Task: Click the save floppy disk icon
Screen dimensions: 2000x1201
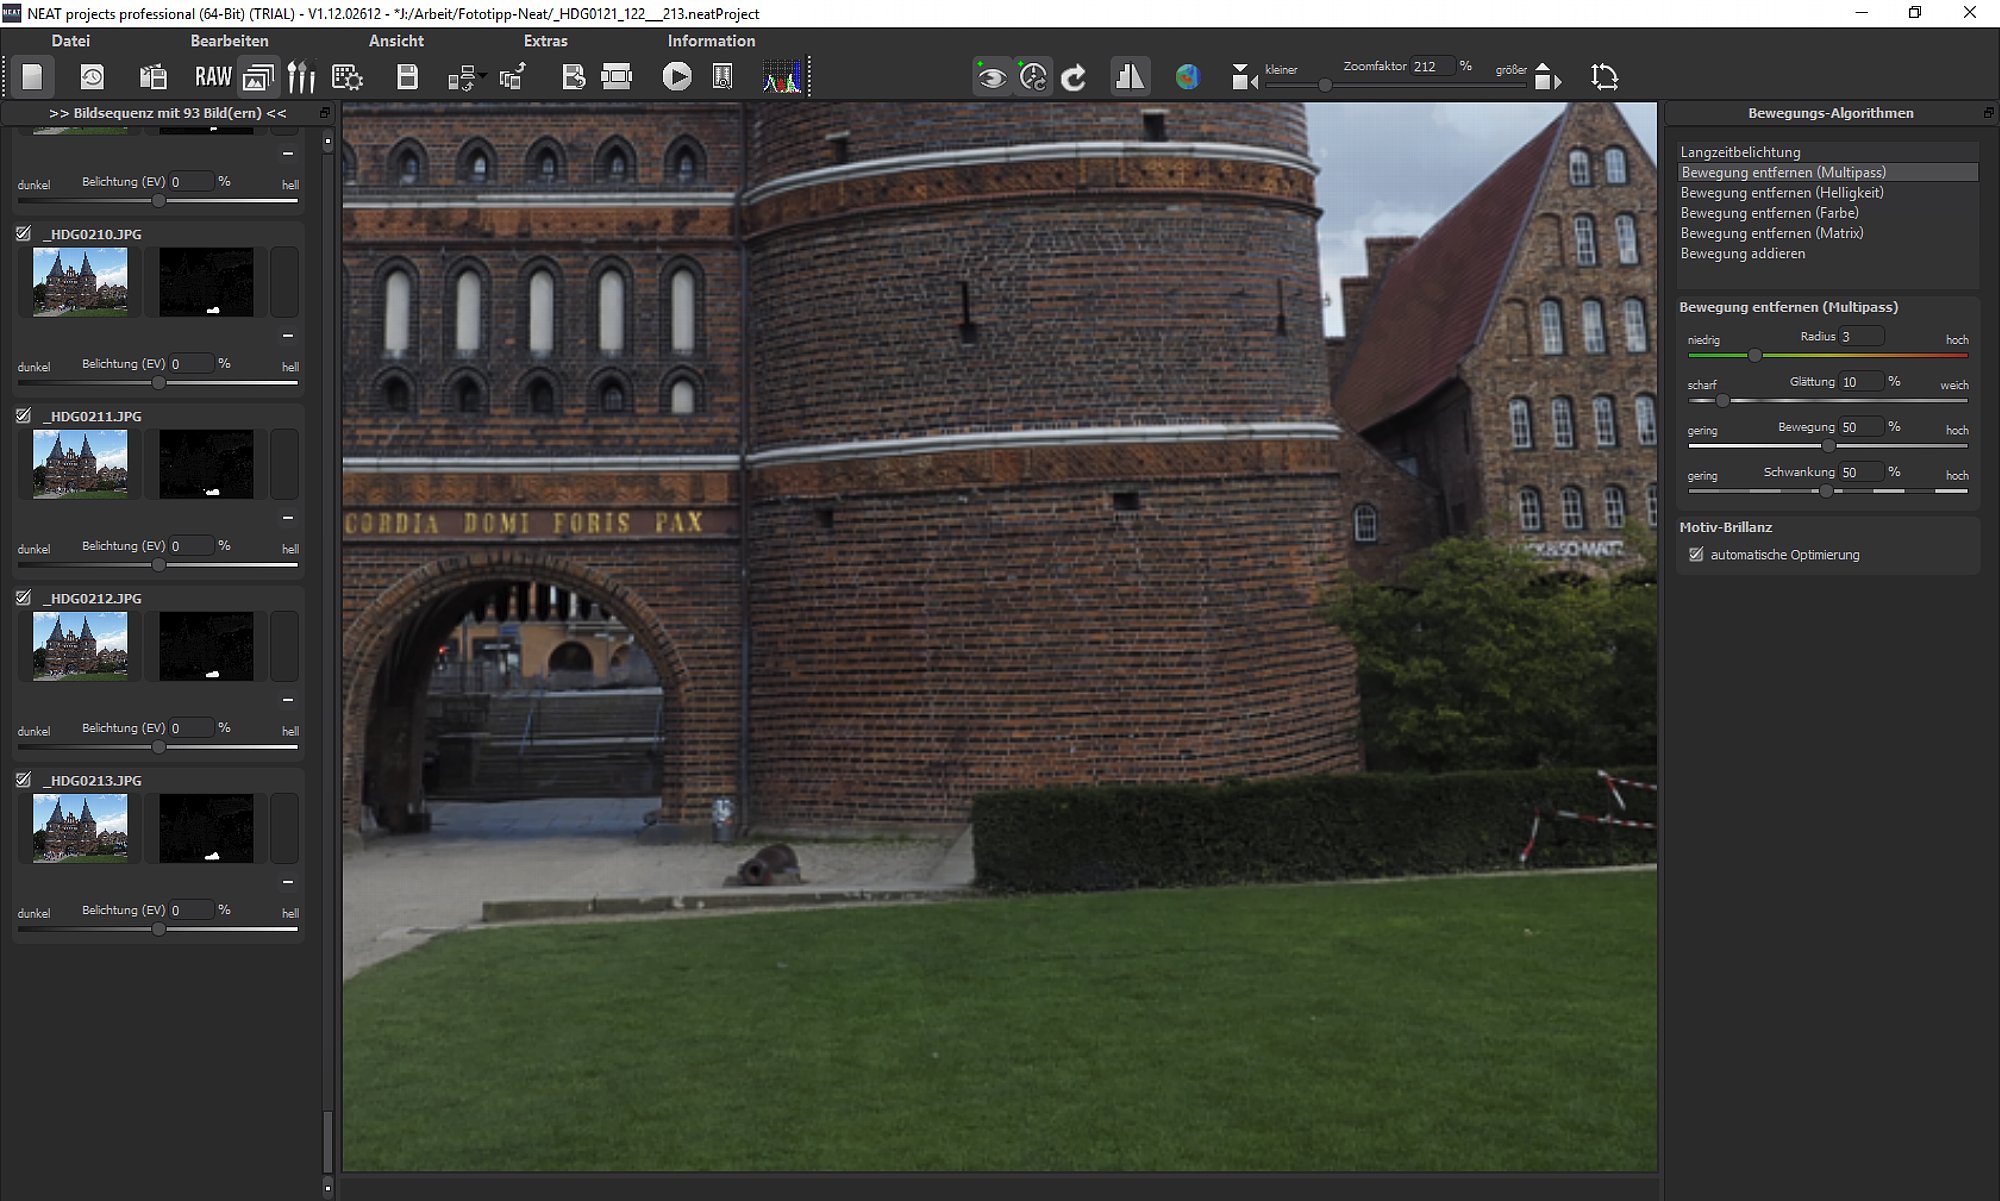Action: (x=407, y=77)
